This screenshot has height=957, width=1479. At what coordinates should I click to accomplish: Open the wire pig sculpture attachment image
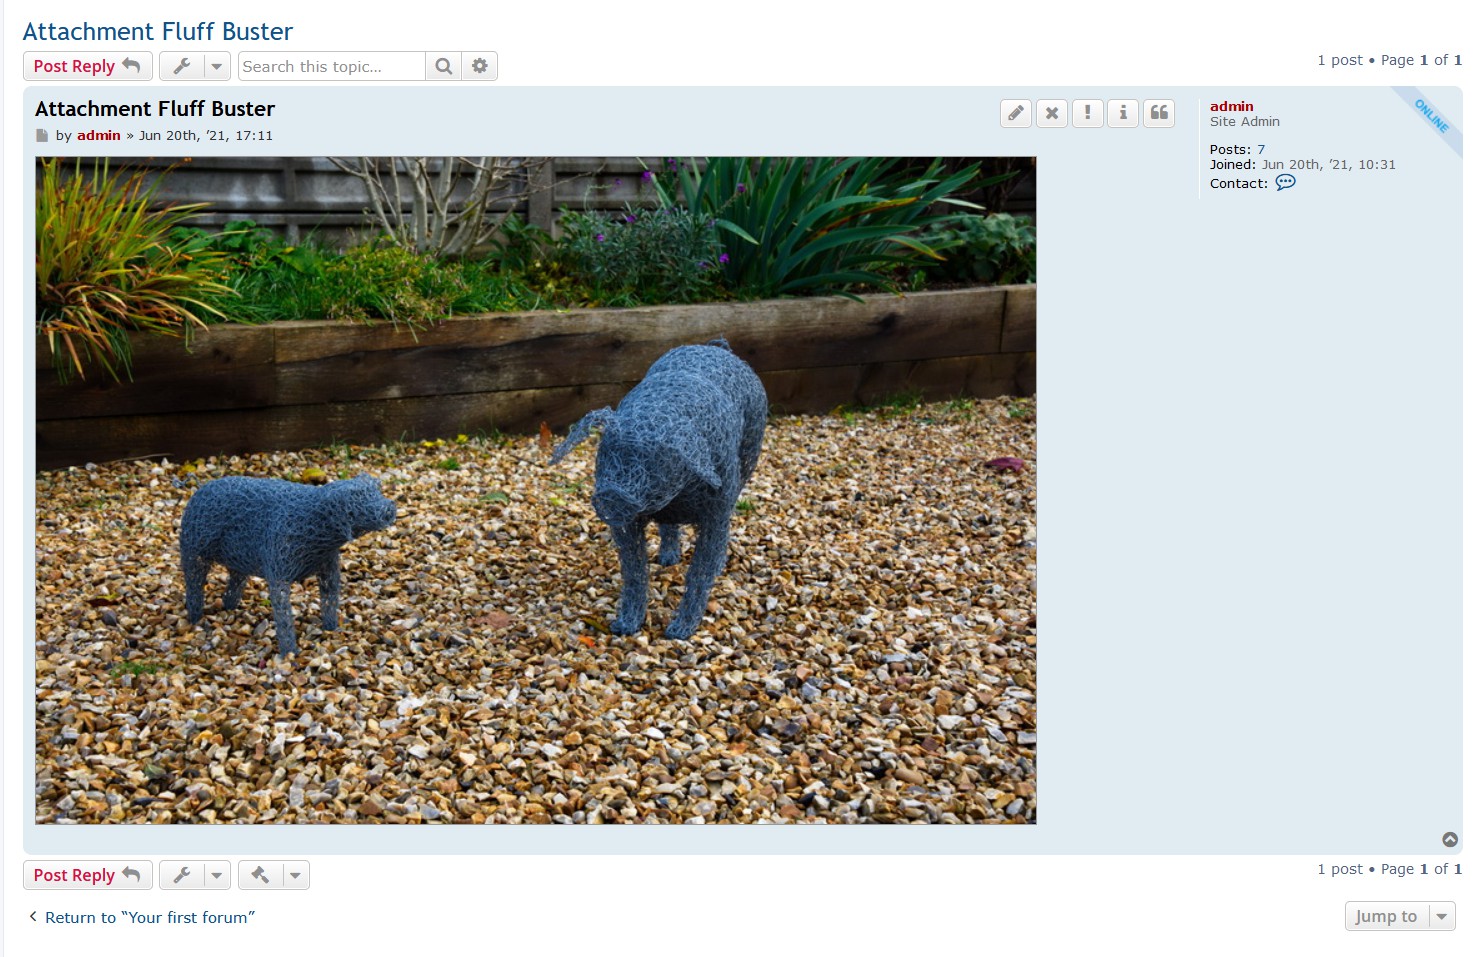pyautogui.click(x=536, y=490)
